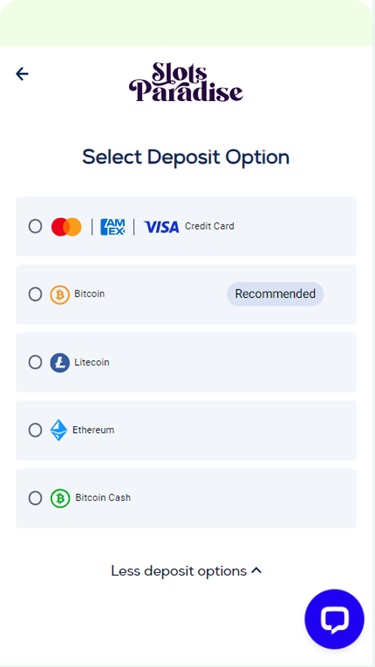
Task: Select the Credit Card radio button
Action: (35, 226)
